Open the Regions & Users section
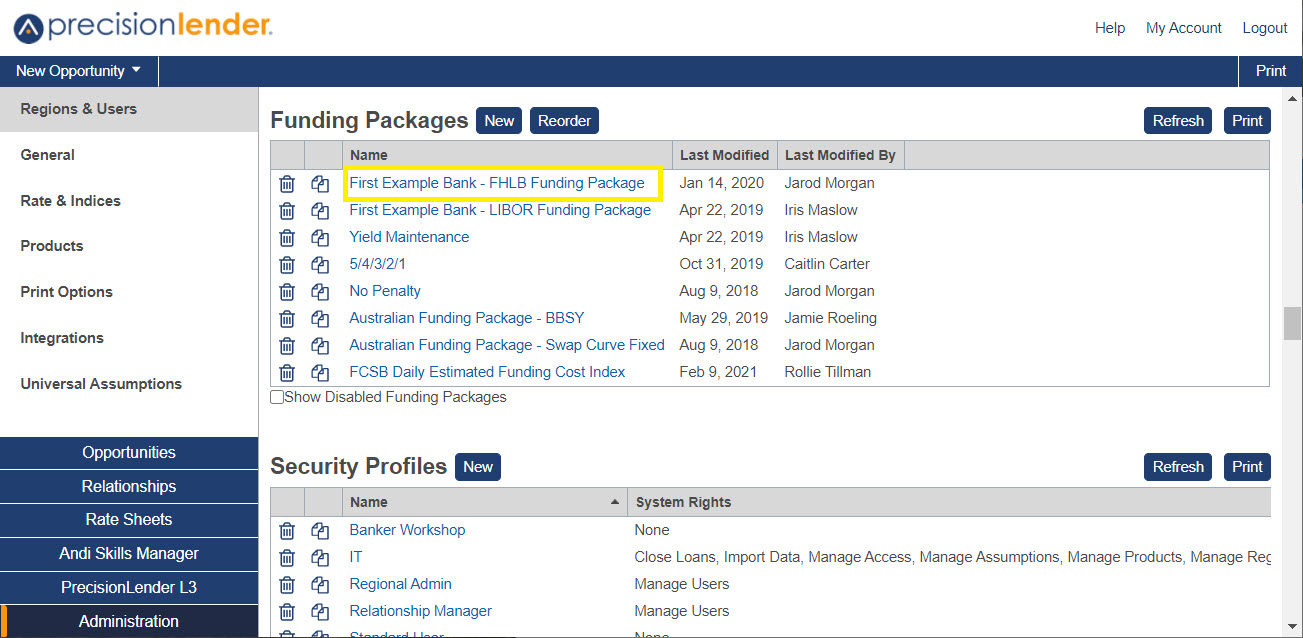The height and width of the screenshot is (638, 1303). pos(129,109)
